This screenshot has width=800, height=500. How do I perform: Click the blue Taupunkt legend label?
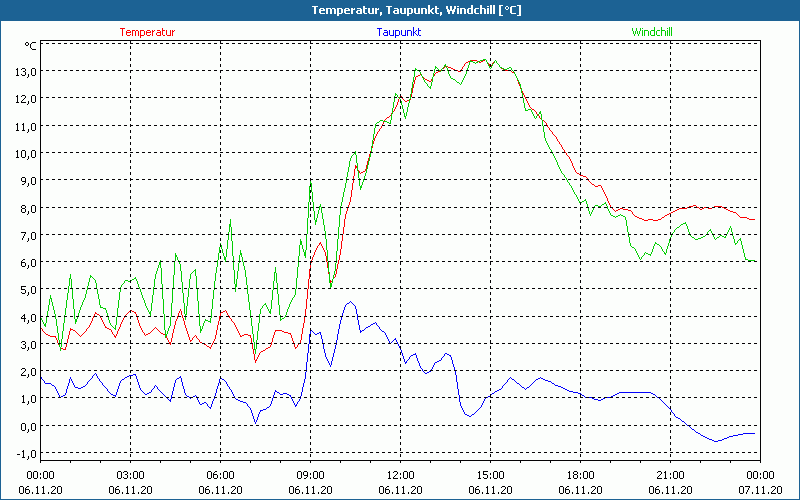[399, 32]
